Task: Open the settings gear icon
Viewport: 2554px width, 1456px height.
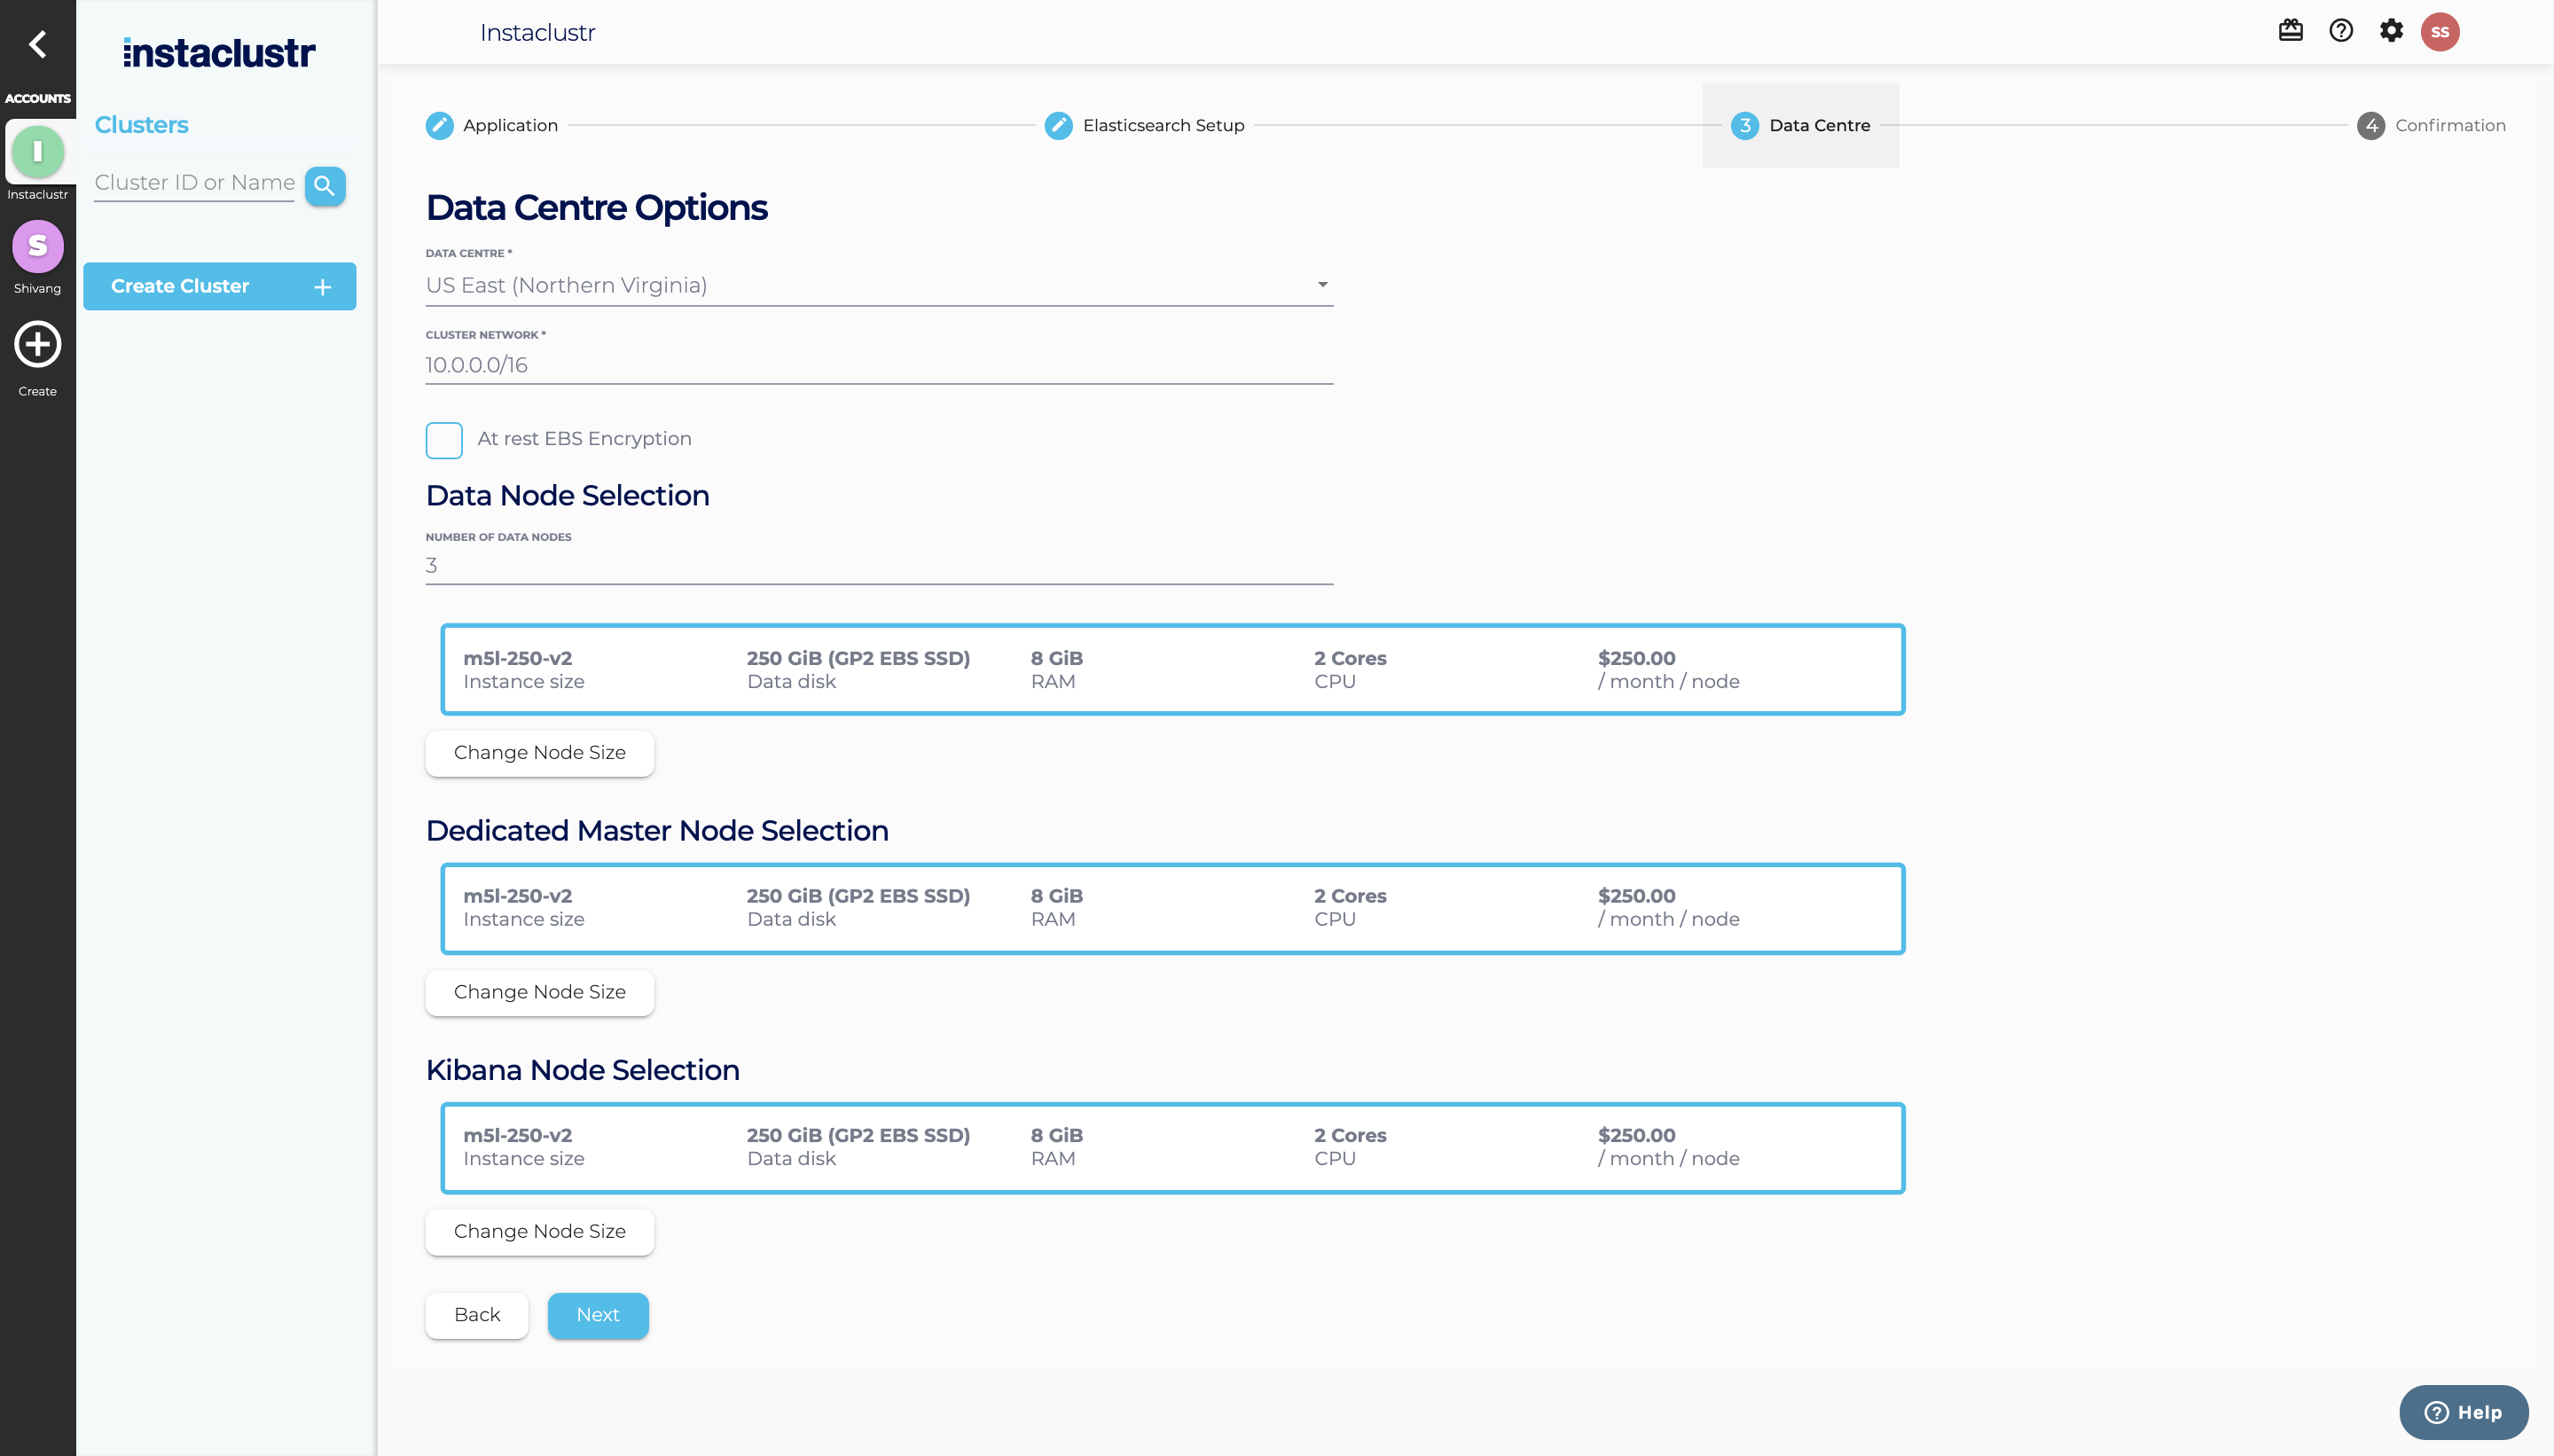Action: click(2392, 31)
